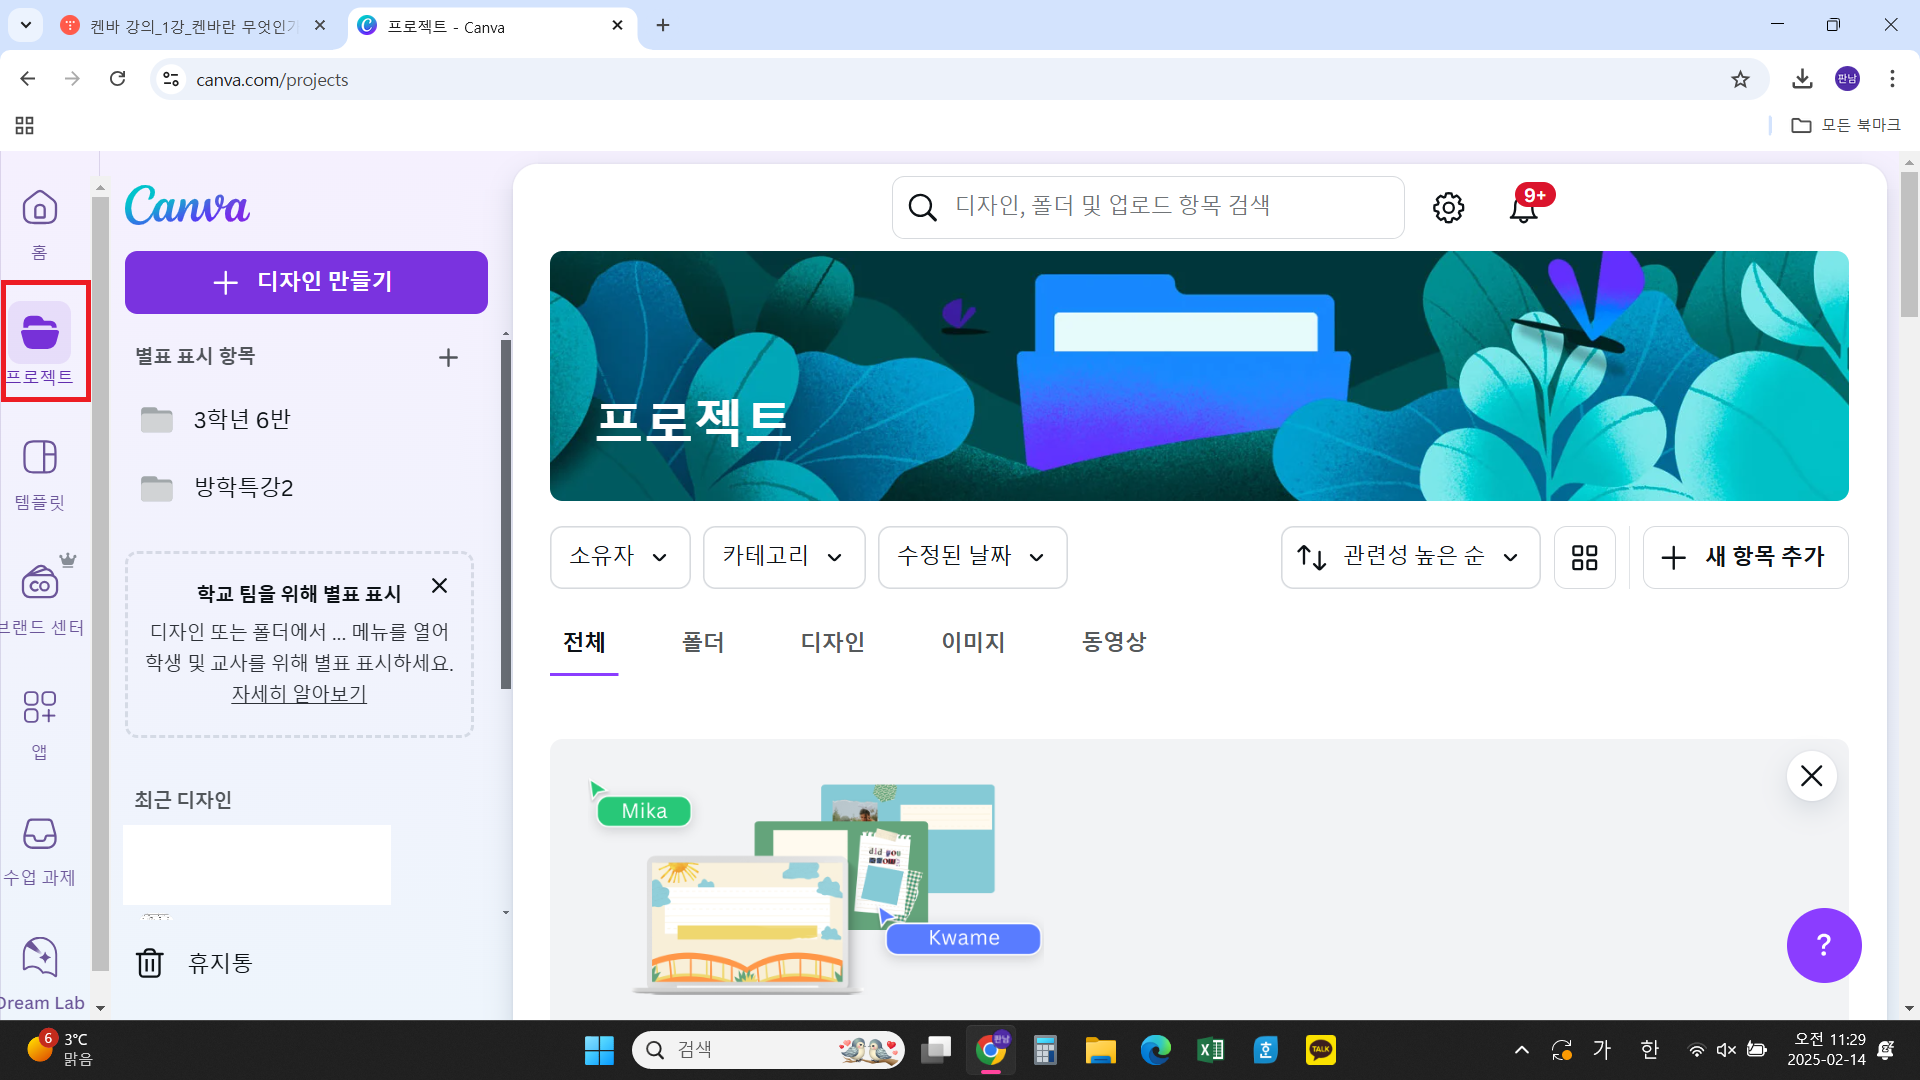Expand the 소유자 filter dropdown

620,557
